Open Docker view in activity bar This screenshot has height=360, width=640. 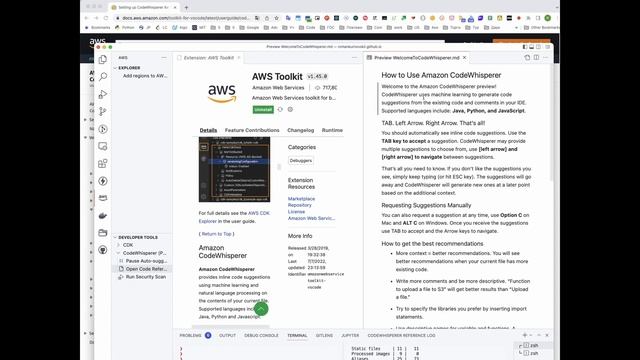[103, 216]
